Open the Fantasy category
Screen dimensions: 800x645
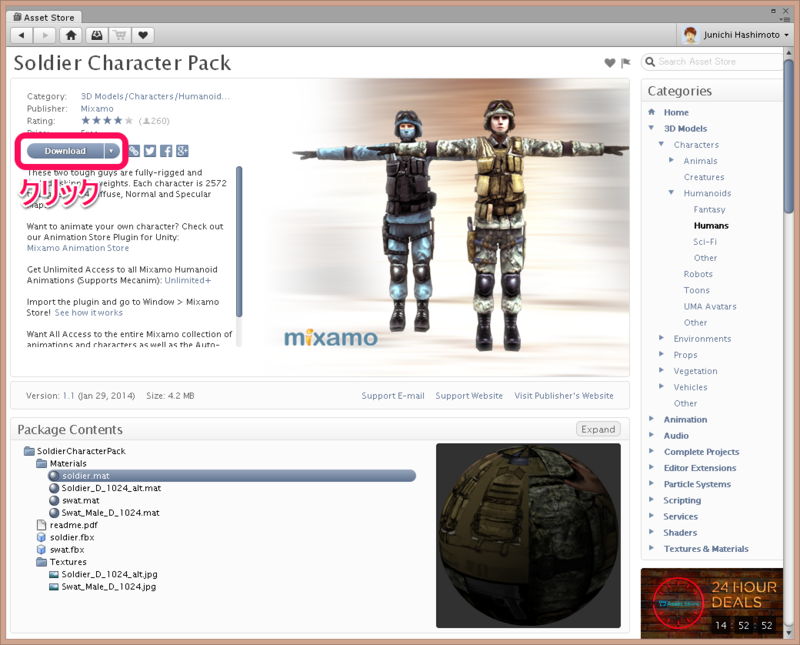point(709,209)
